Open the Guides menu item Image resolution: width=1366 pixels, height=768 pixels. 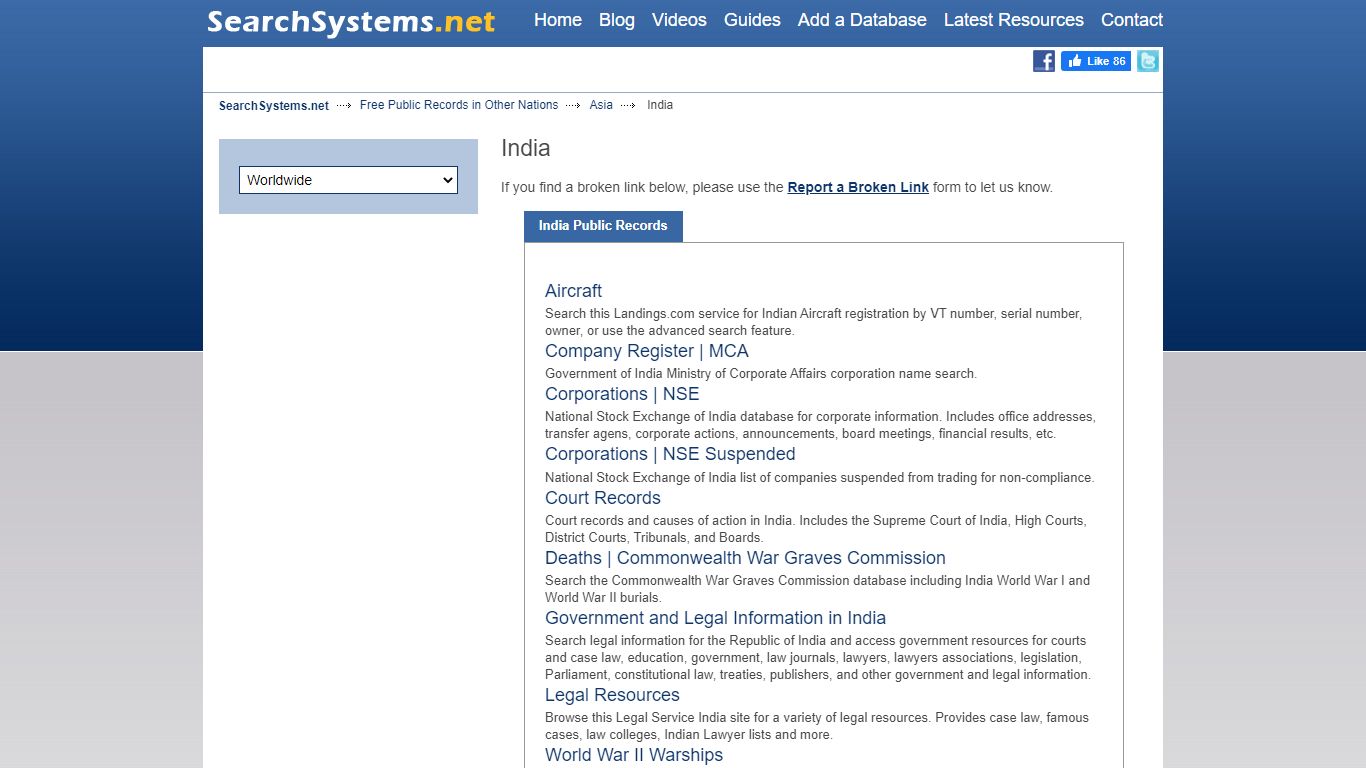pos(752,20)
